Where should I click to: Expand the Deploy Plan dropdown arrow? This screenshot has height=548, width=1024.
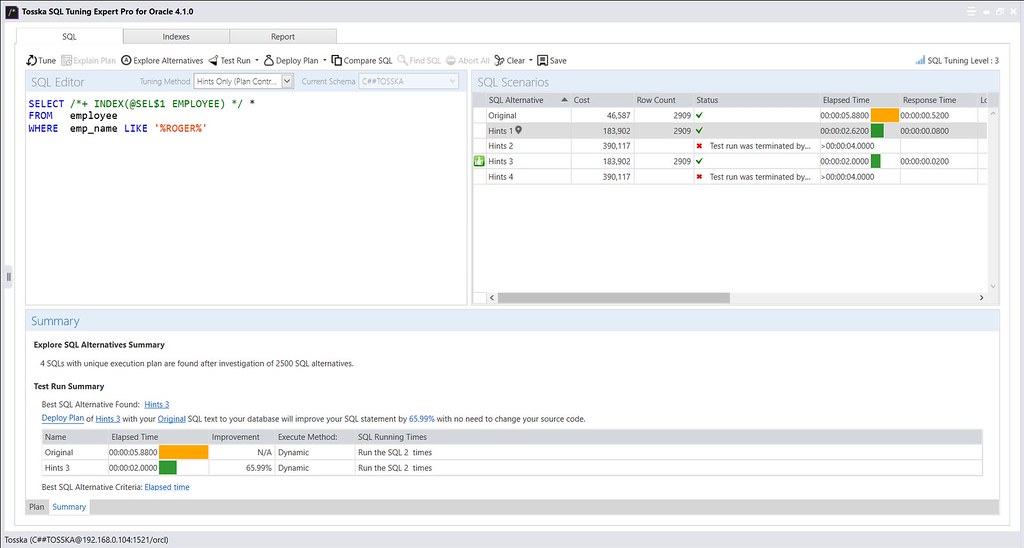tap(325, 60)
